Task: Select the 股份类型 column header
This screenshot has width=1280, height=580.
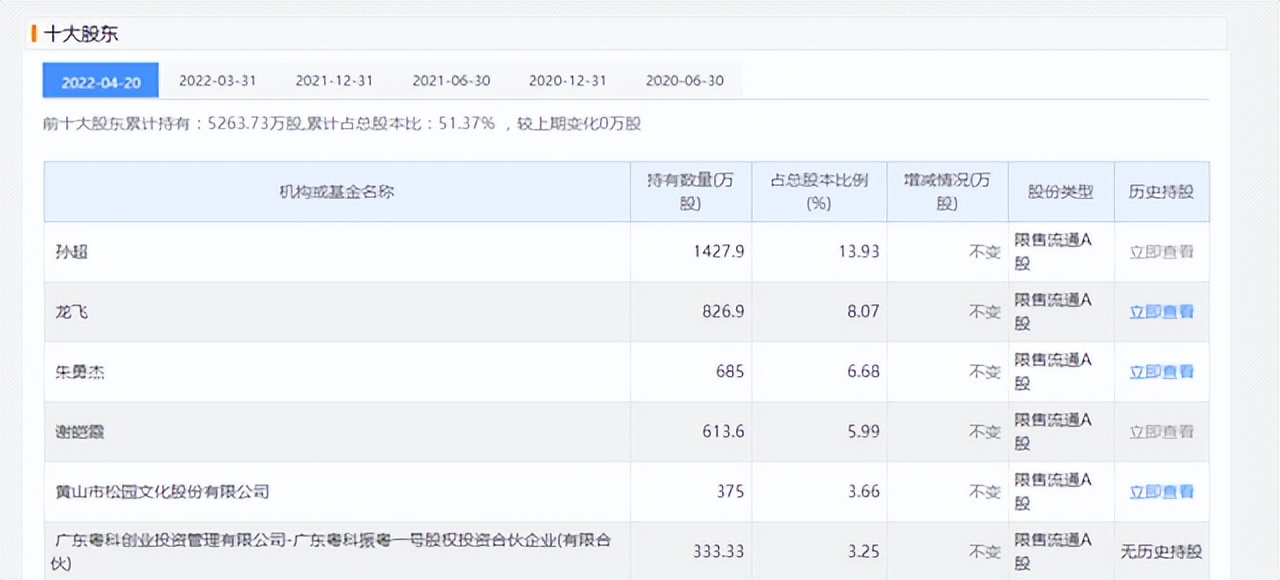Action: [x=1060, y=192]
